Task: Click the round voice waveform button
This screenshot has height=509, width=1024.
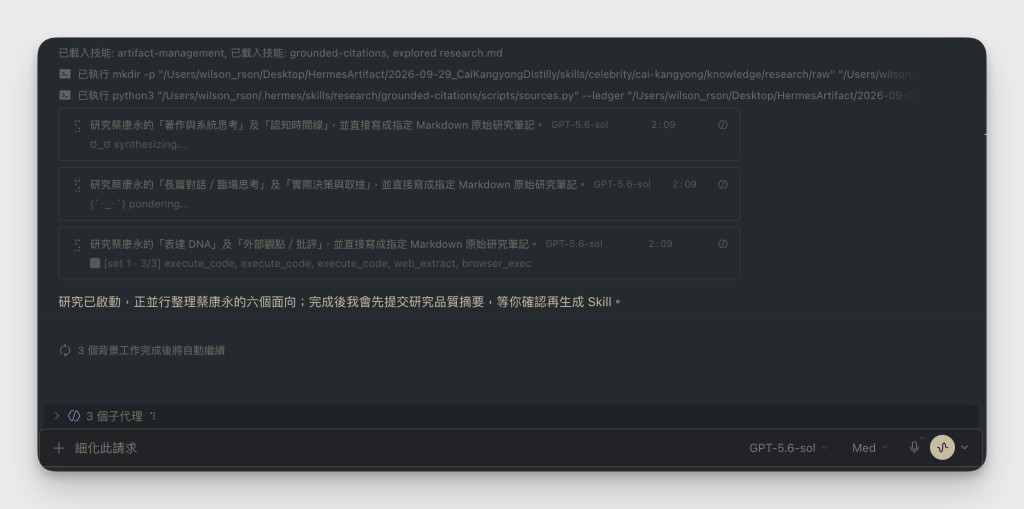Action: coord(942,448)
